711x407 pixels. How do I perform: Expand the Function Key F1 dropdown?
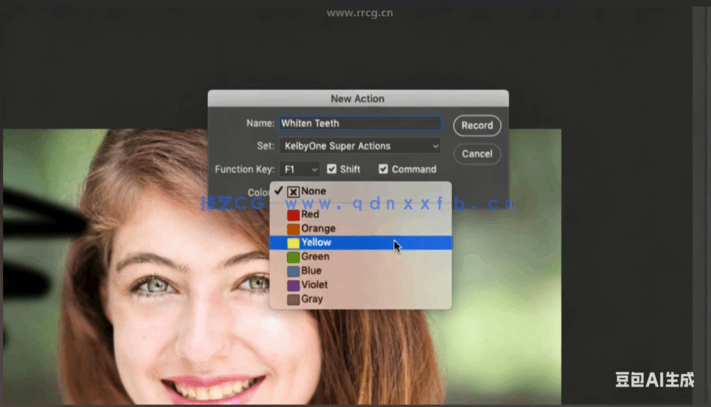click(x=300, y=169)
